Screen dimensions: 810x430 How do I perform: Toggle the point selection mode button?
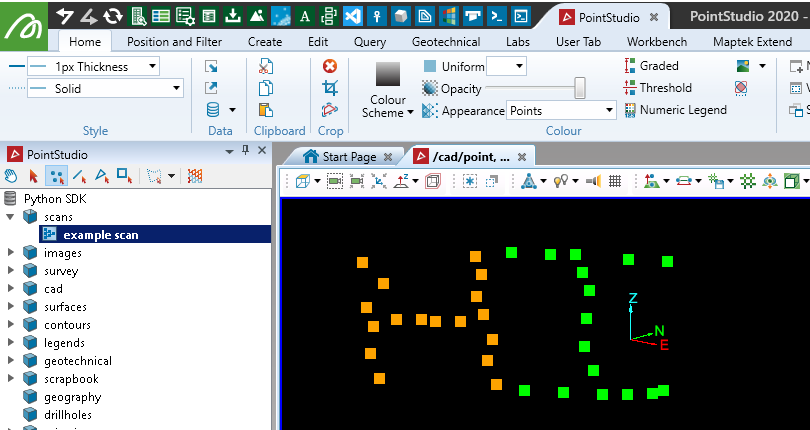pos(56,176)
